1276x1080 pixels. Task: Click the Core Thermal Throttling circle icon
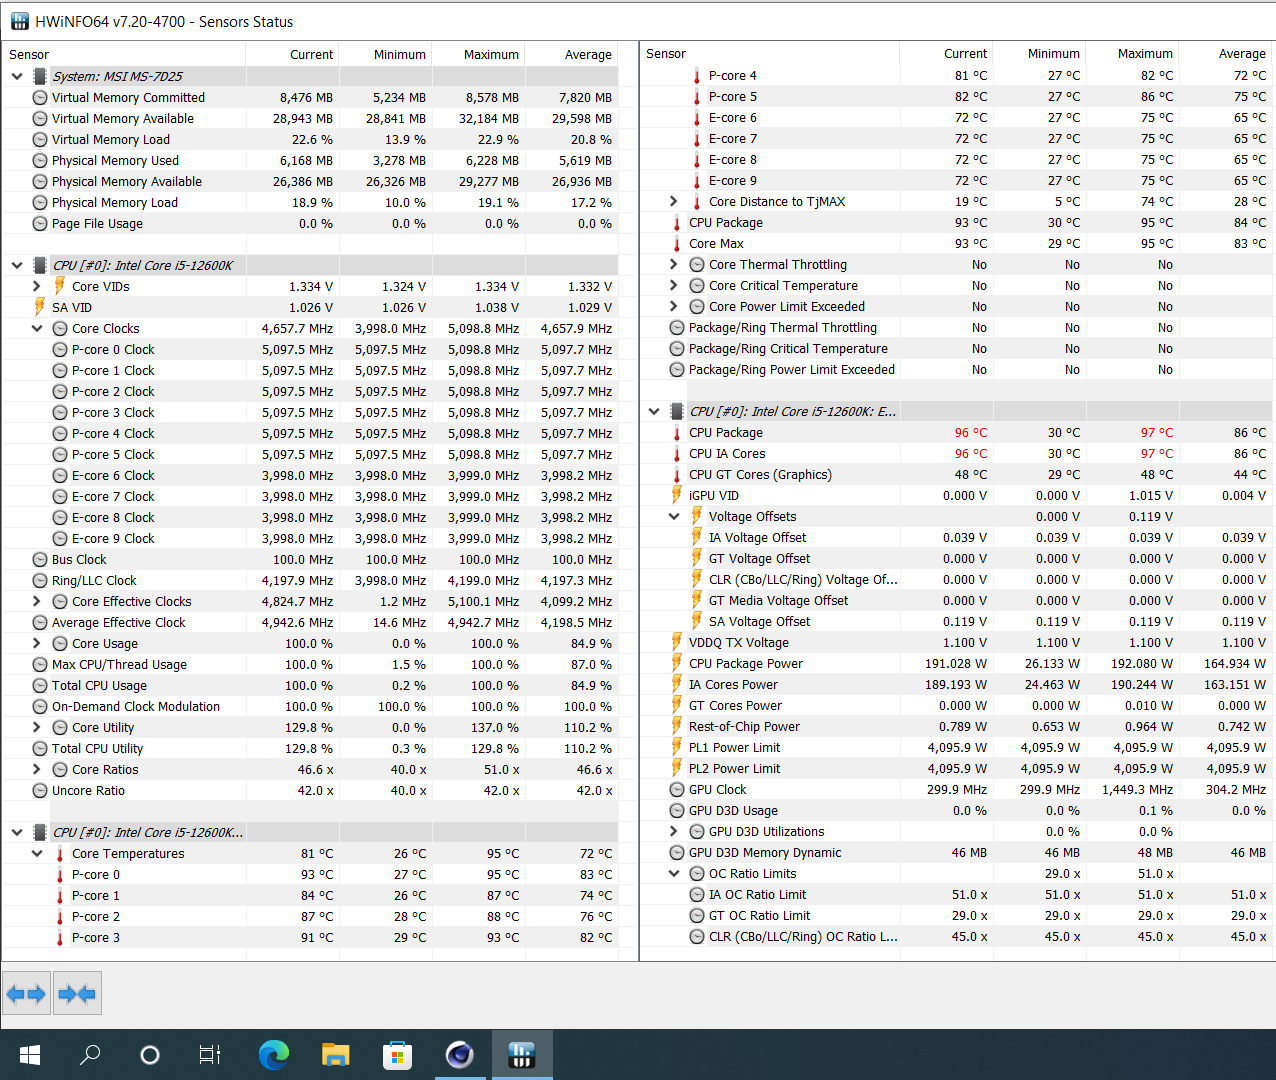click(697, 264)
